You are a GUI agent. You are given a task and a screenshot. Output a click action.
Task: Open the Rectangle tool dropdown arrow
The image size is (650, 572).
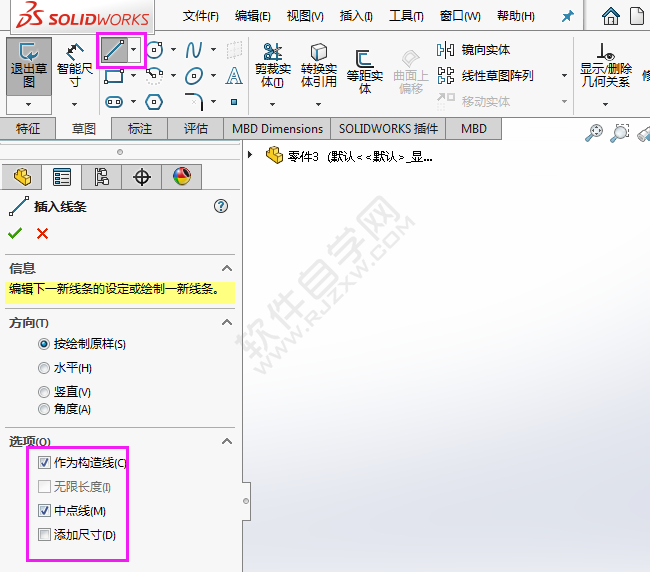[x=133, y=76]
